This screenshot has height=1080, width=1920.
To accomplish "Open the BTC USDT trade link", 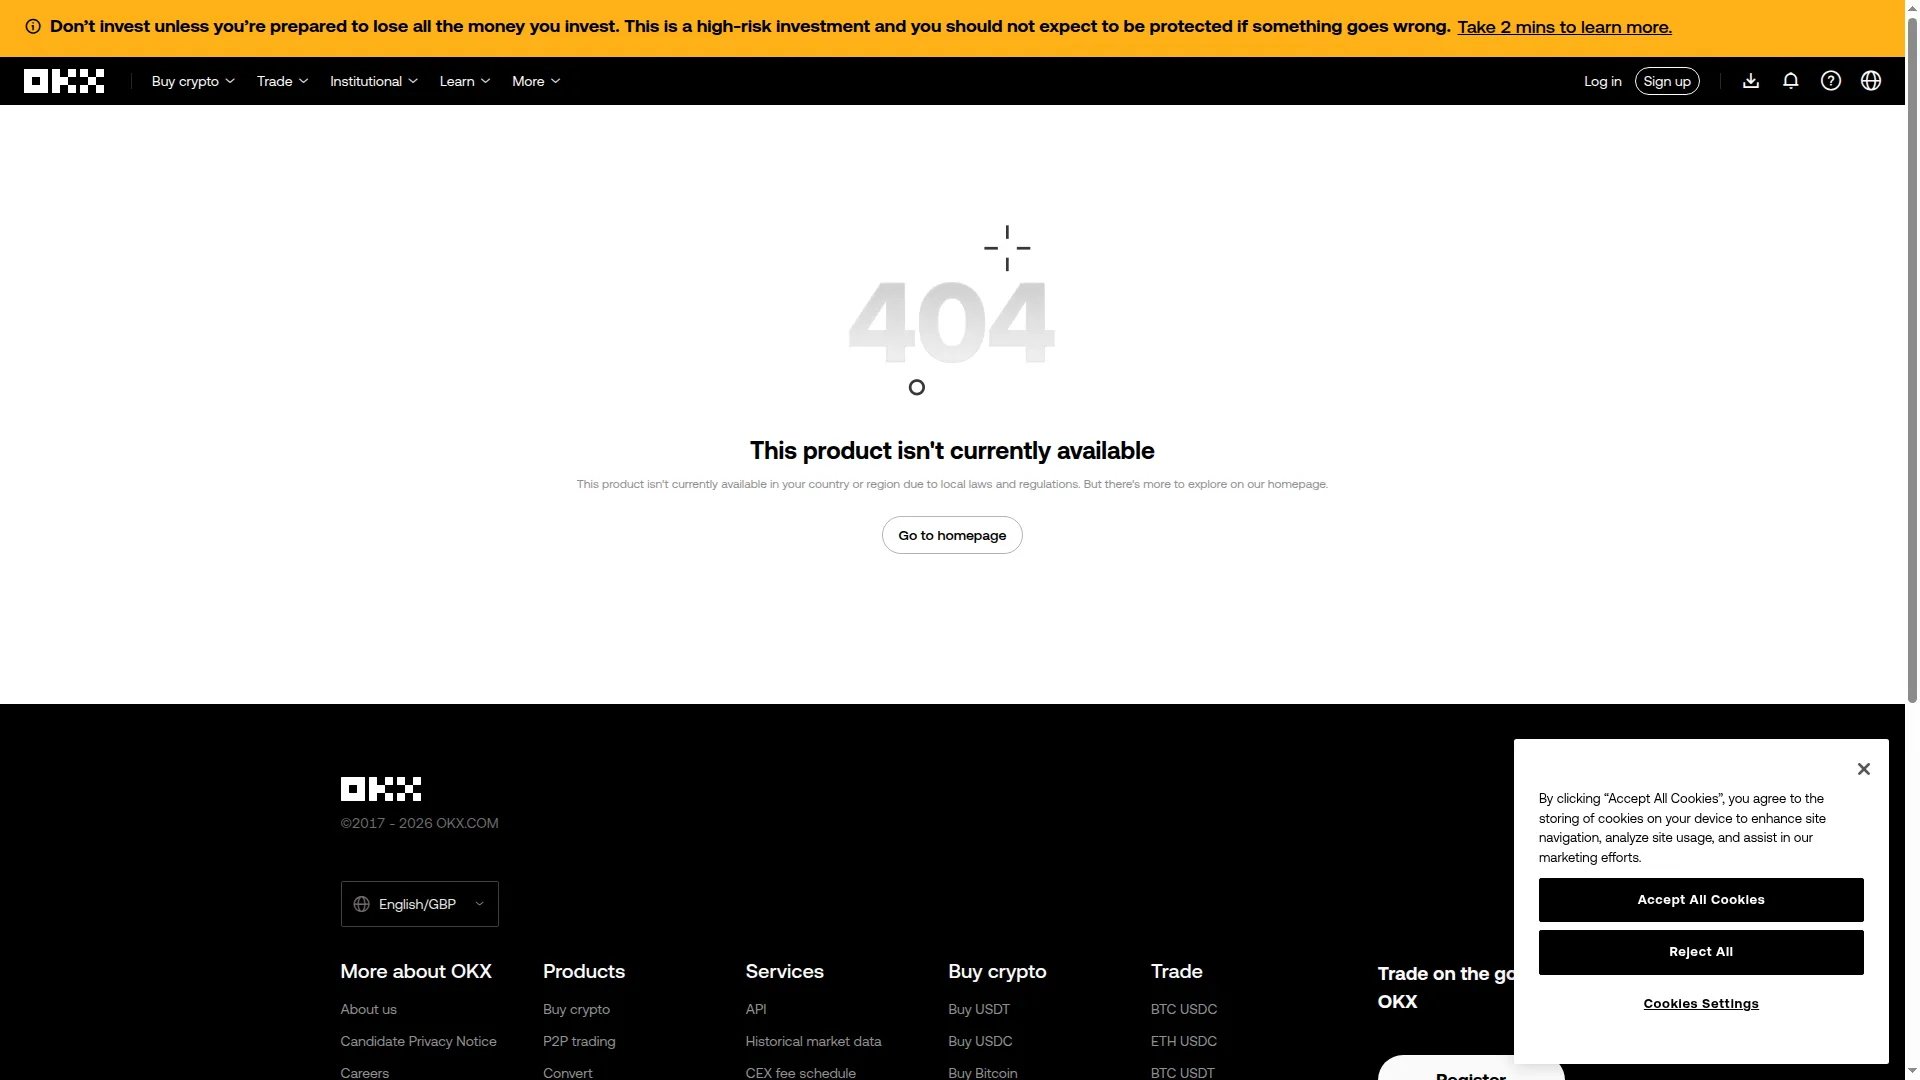I will point(1183,1073).
